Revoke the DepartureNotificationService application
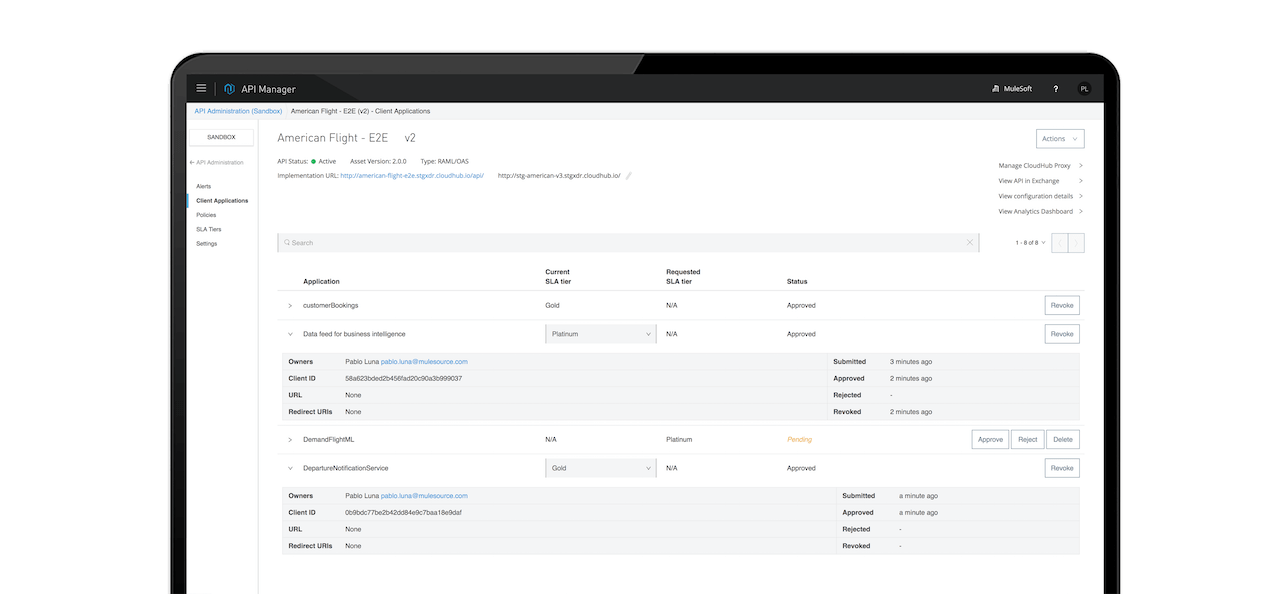Screen dimensions: 1280x594 [1062, 468]
